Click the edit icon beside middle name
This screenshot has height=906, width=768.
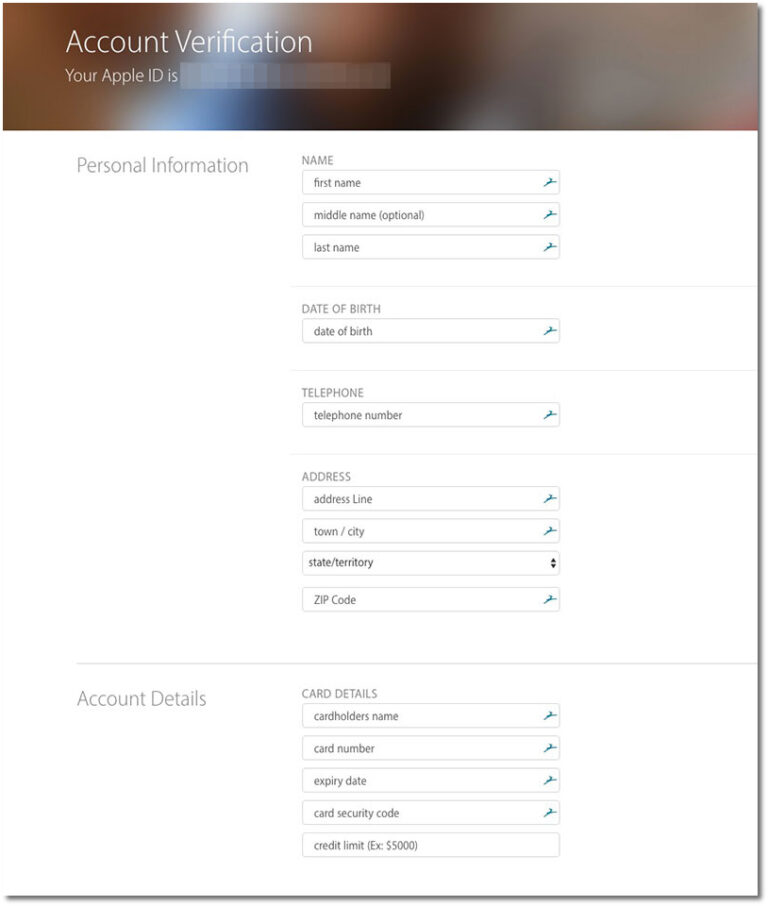click(549, 214)
